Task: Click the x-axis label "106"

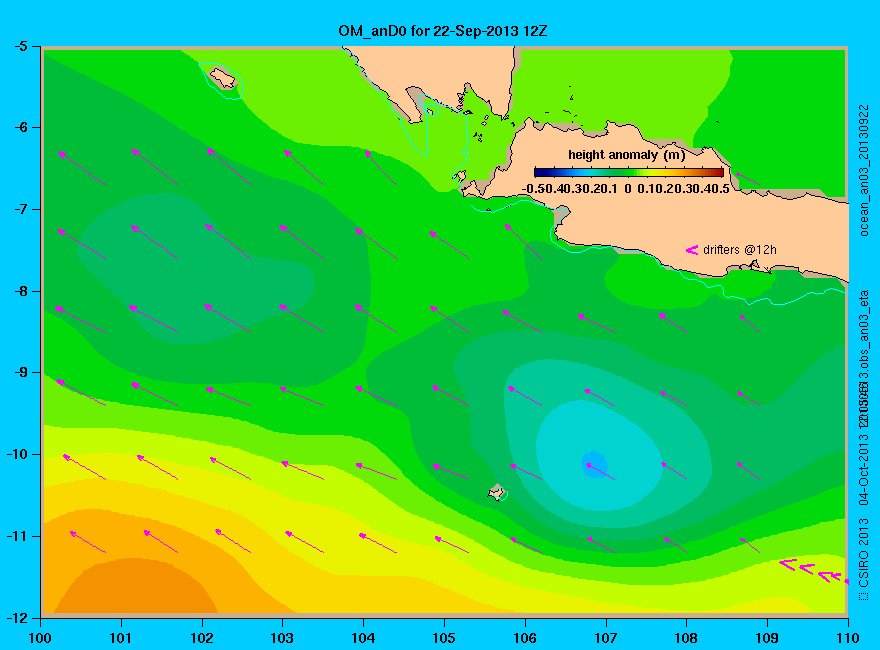Action: (x=525, y=638)
